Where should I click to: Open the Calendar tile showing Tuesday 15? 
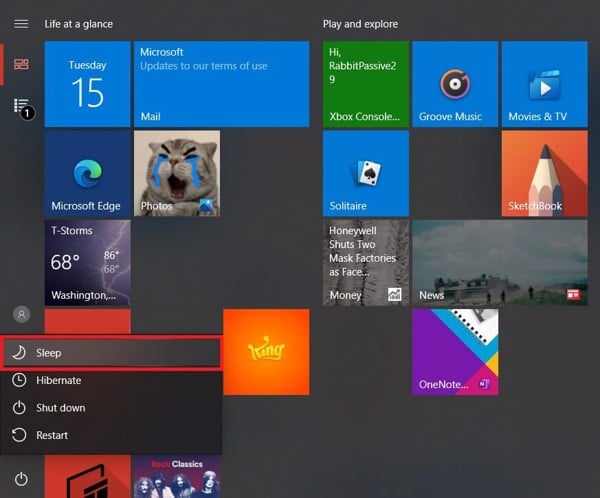[87, 84]
